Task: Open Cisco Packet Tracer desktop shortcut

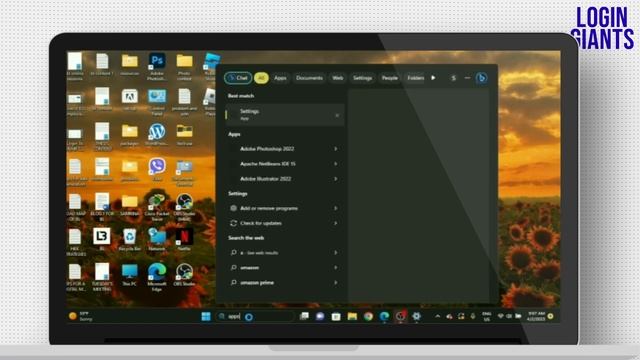Action: (157, 207)
